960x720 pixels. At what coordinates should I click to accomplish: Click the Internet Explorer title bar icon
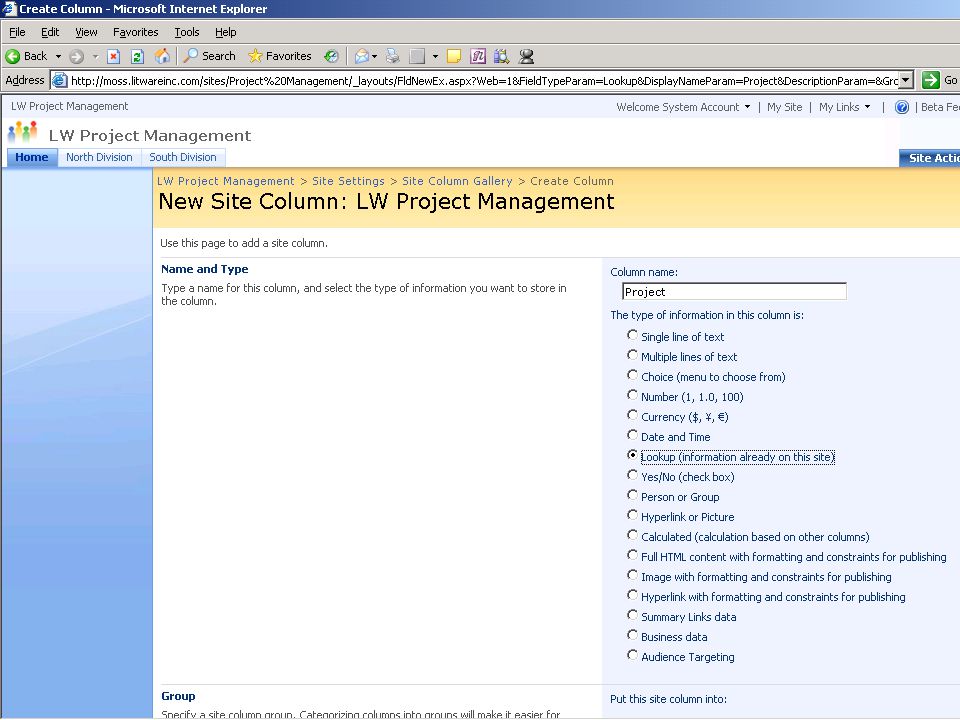click(x=9, y=9)
